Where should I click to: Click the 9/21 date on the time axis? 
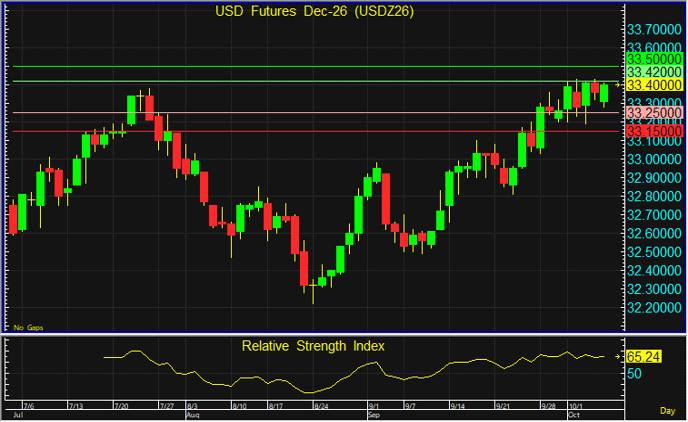(503, 407)
